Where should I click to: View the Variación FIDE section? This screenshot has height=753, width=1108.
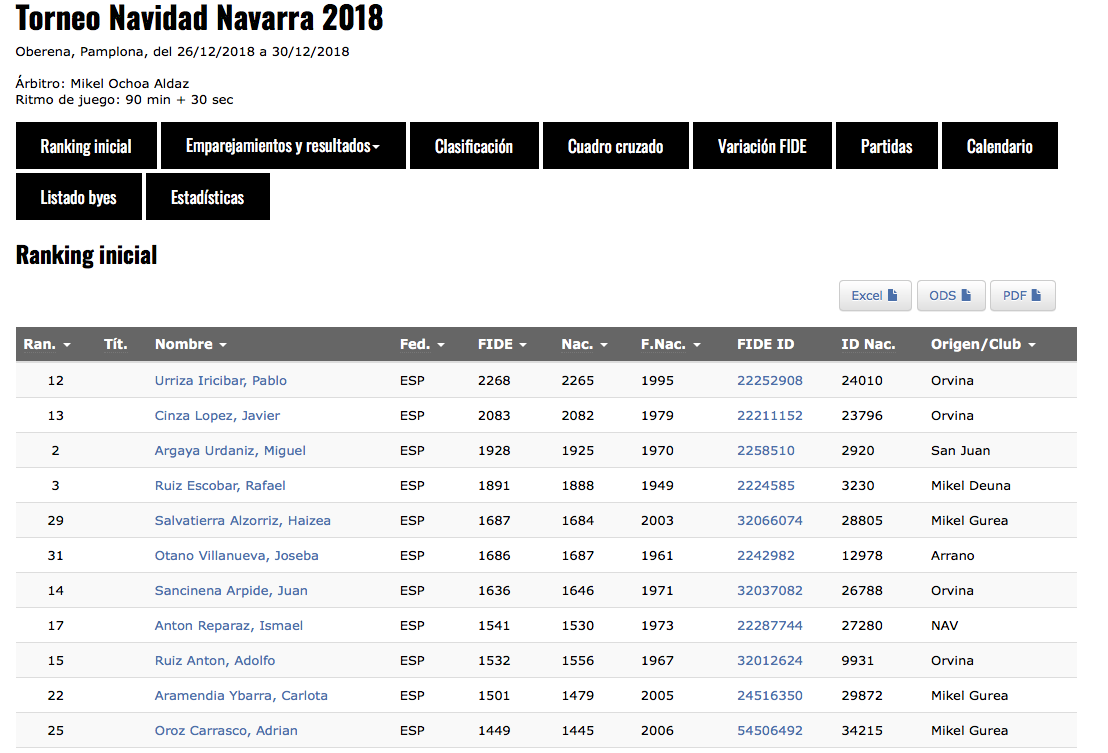(762, 145)
